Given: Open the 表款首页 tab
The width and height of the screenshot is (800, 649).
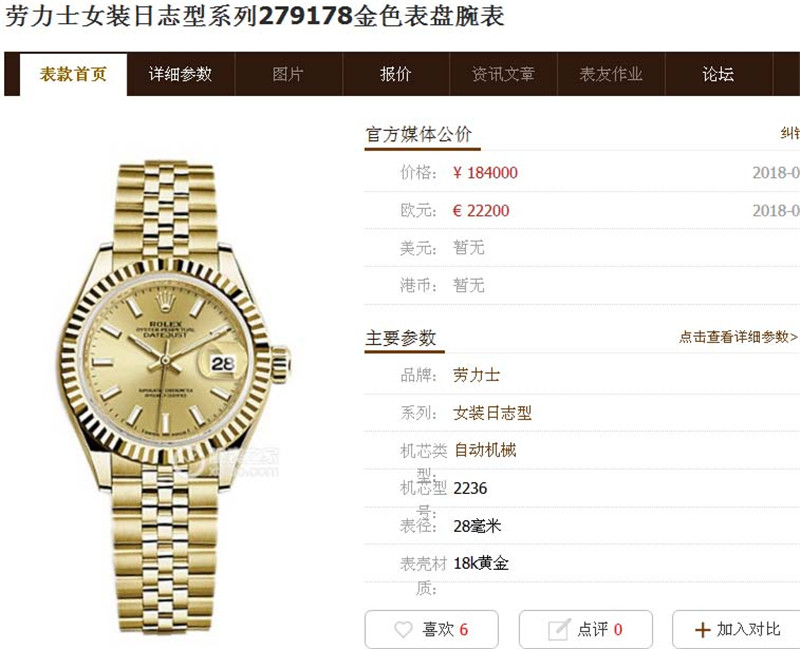Looking at the screenshot, I should tap(73, 74).
